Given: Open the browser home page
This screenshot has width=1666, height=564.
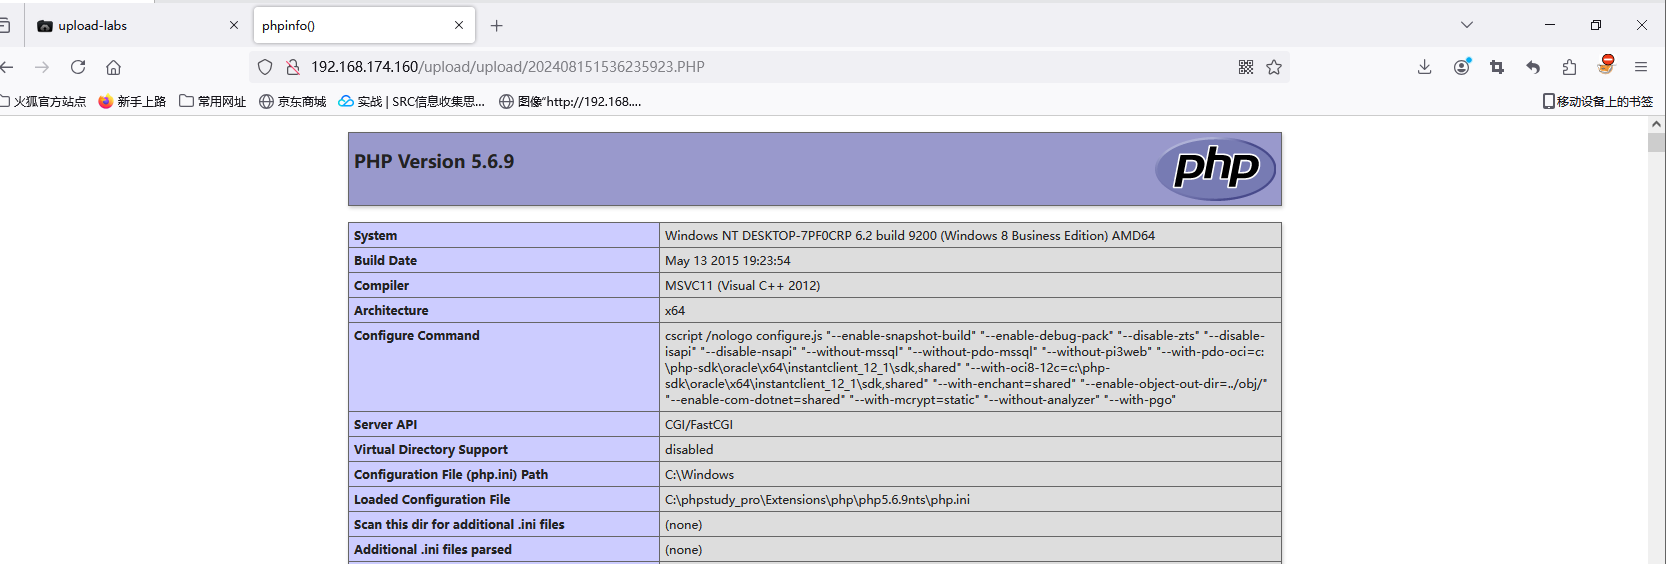Looking at the screenshot, I should [x=114, y=67].
